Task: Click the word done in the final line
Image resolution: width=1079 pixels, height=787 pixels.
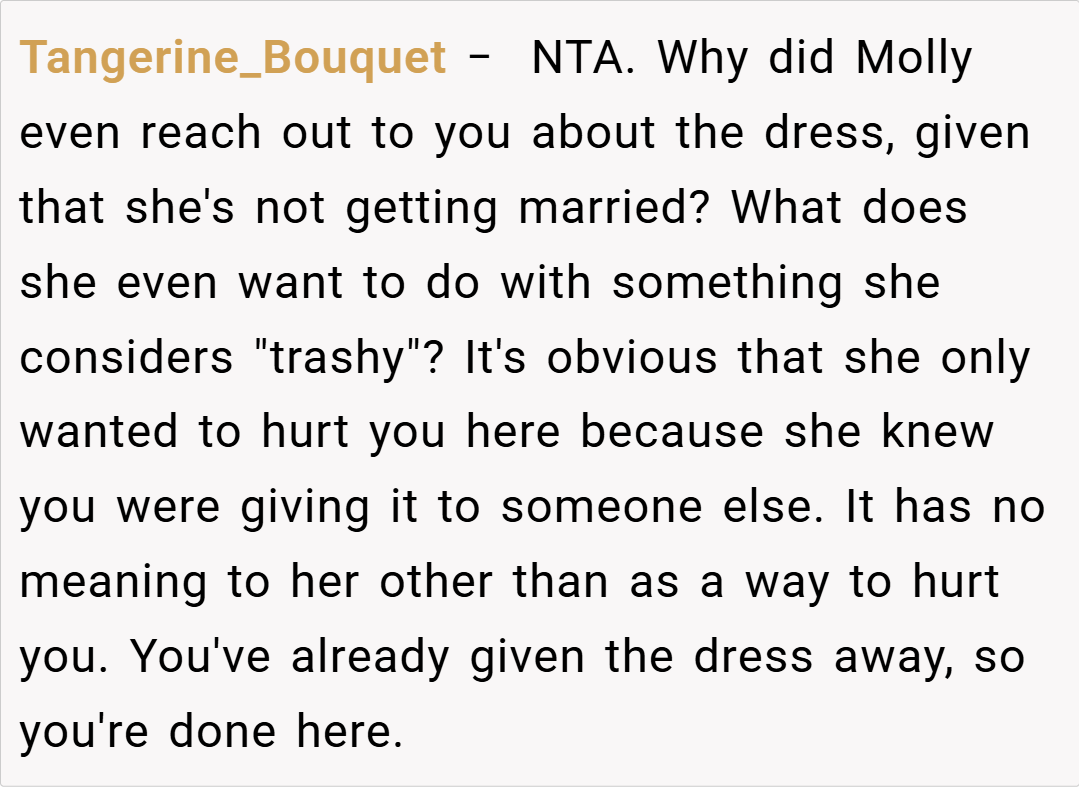Action: tap(223, 732)
